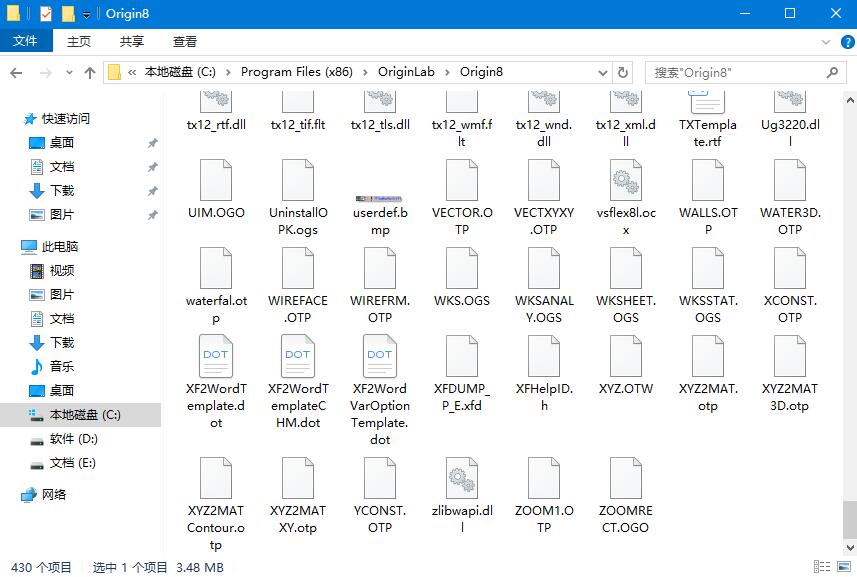The image size is (857, 577).
Task: Select the UninstallOPK.ogs file icon
Action: click(298, 180)
